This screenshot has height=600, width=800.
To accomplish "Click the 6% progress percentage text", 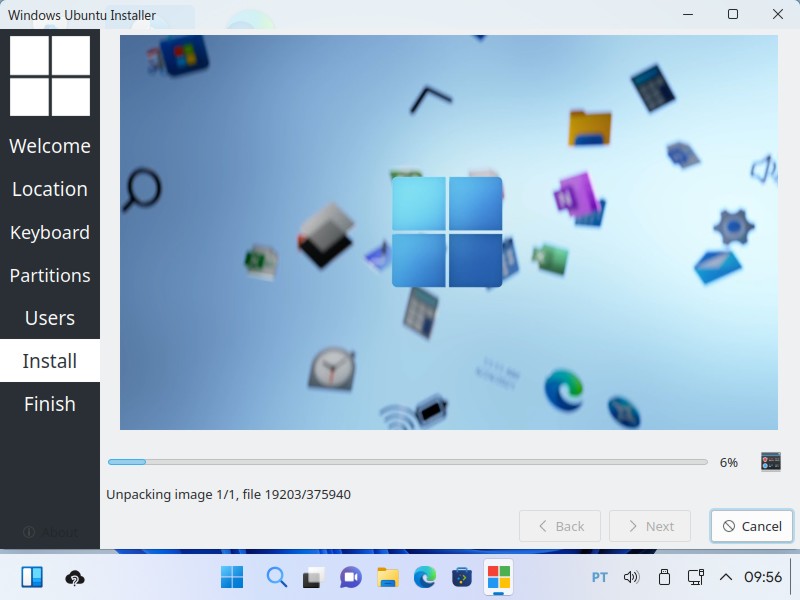I will [x=729, y=462].
